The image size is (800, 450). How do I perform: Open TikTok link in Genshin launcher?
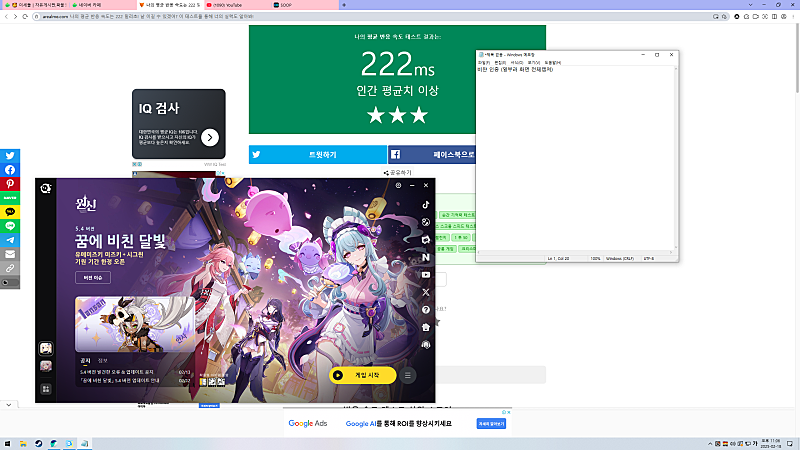click(426, 205)
